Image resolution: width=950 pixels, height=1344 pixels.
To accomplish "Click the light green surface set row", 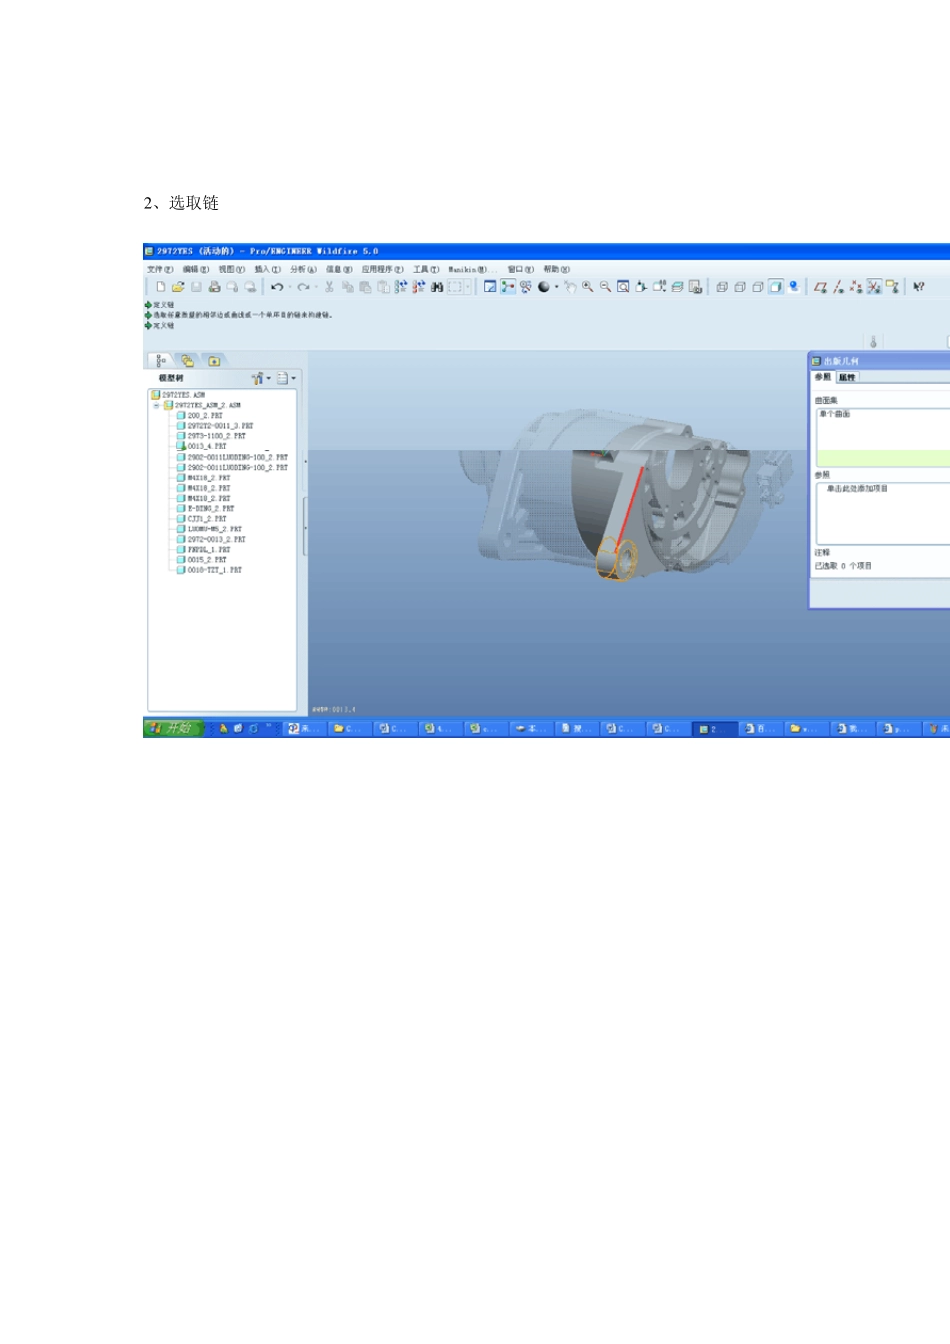I will tap(880, 458).
